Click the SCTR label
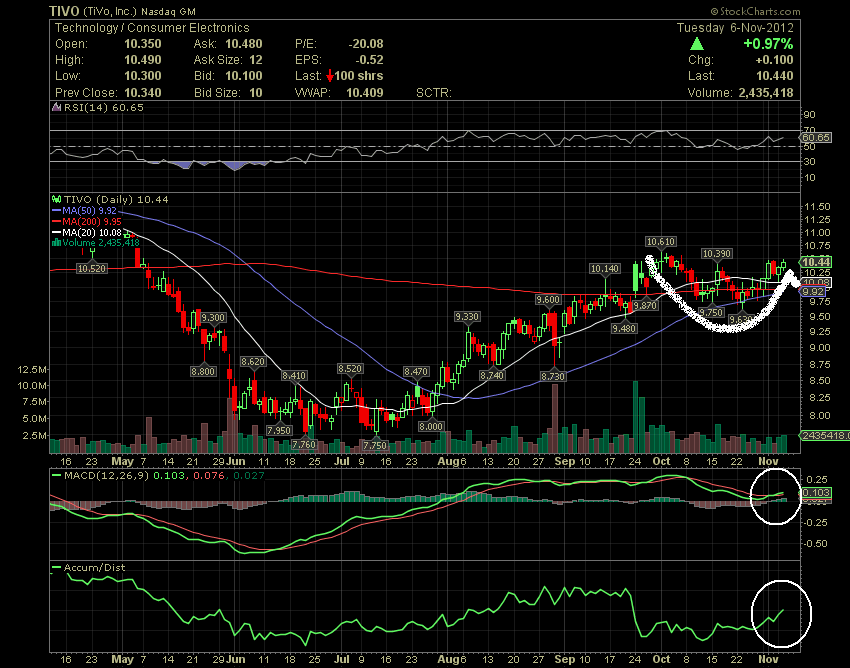The width and height of the screenshot is (850, 668). [x=434, y=93]
